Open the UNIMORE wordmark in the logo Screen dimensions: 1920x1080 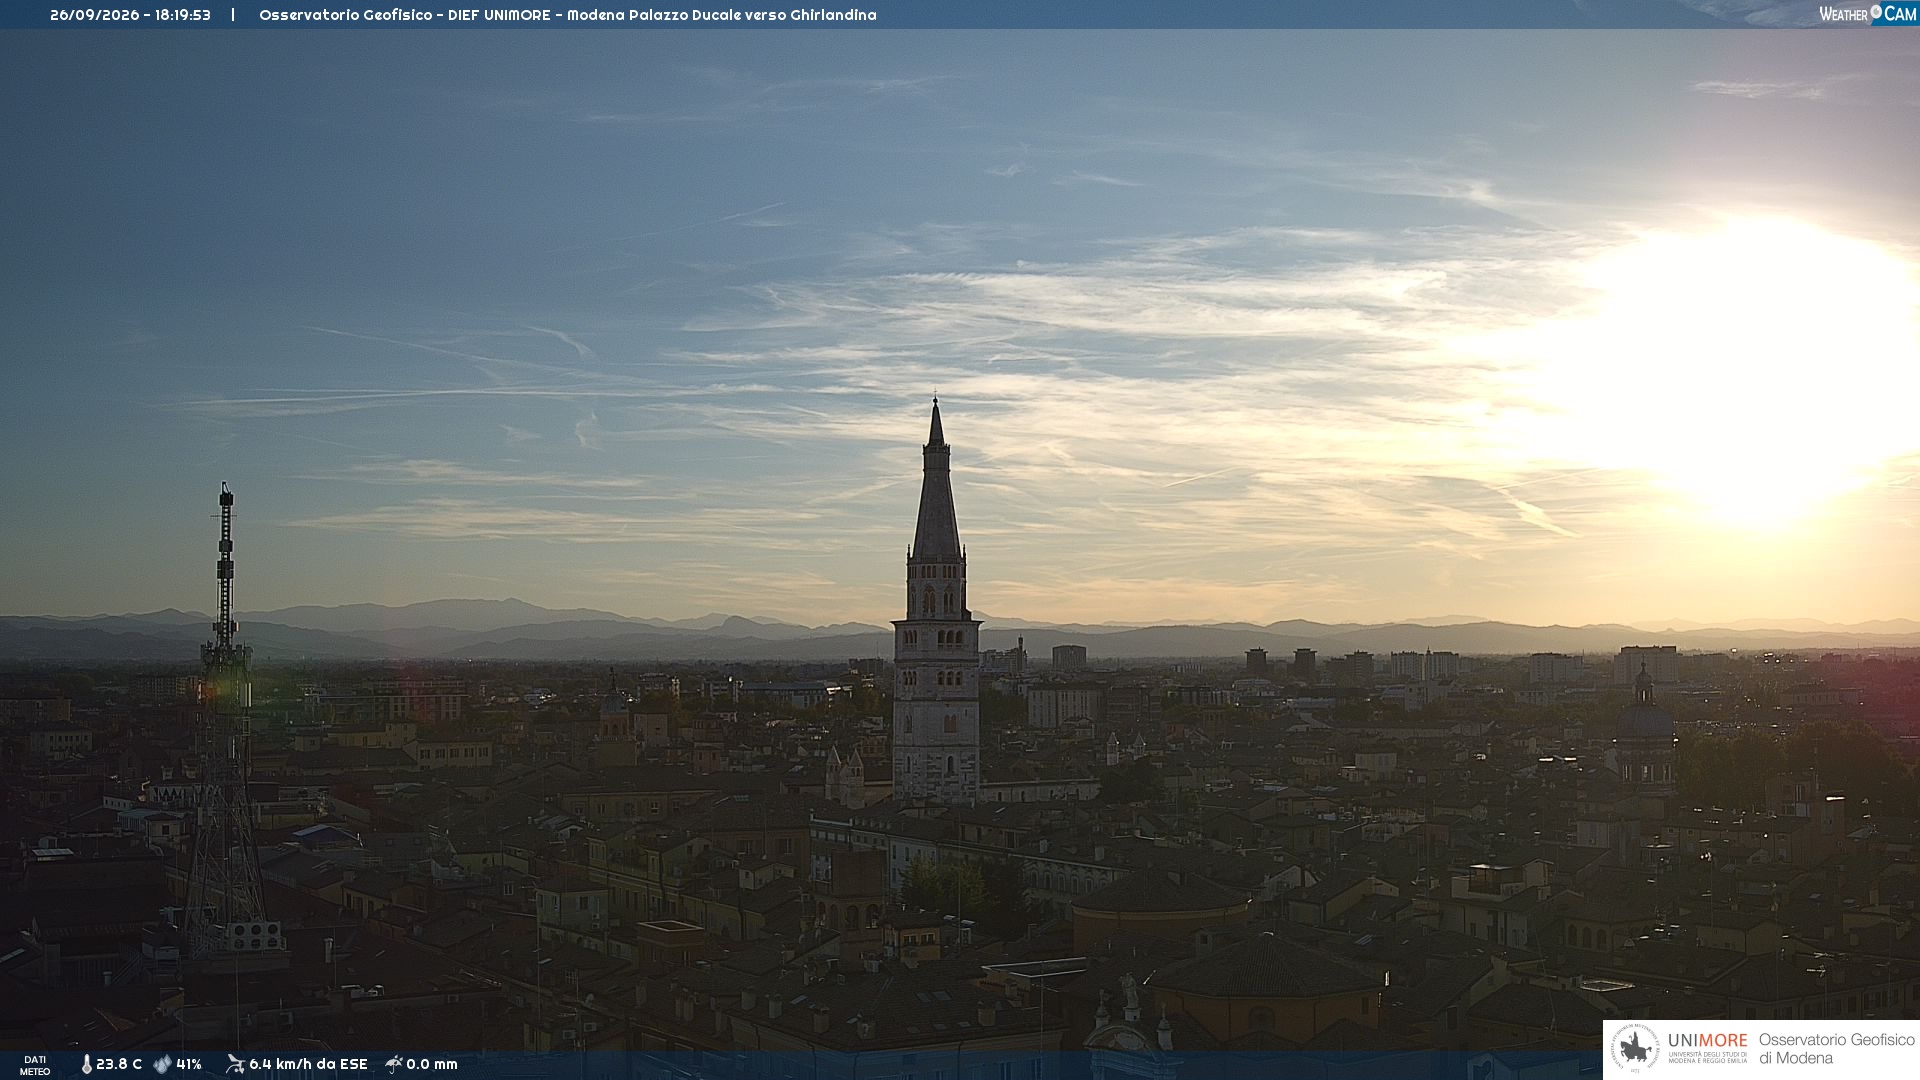[1707, 1041]
